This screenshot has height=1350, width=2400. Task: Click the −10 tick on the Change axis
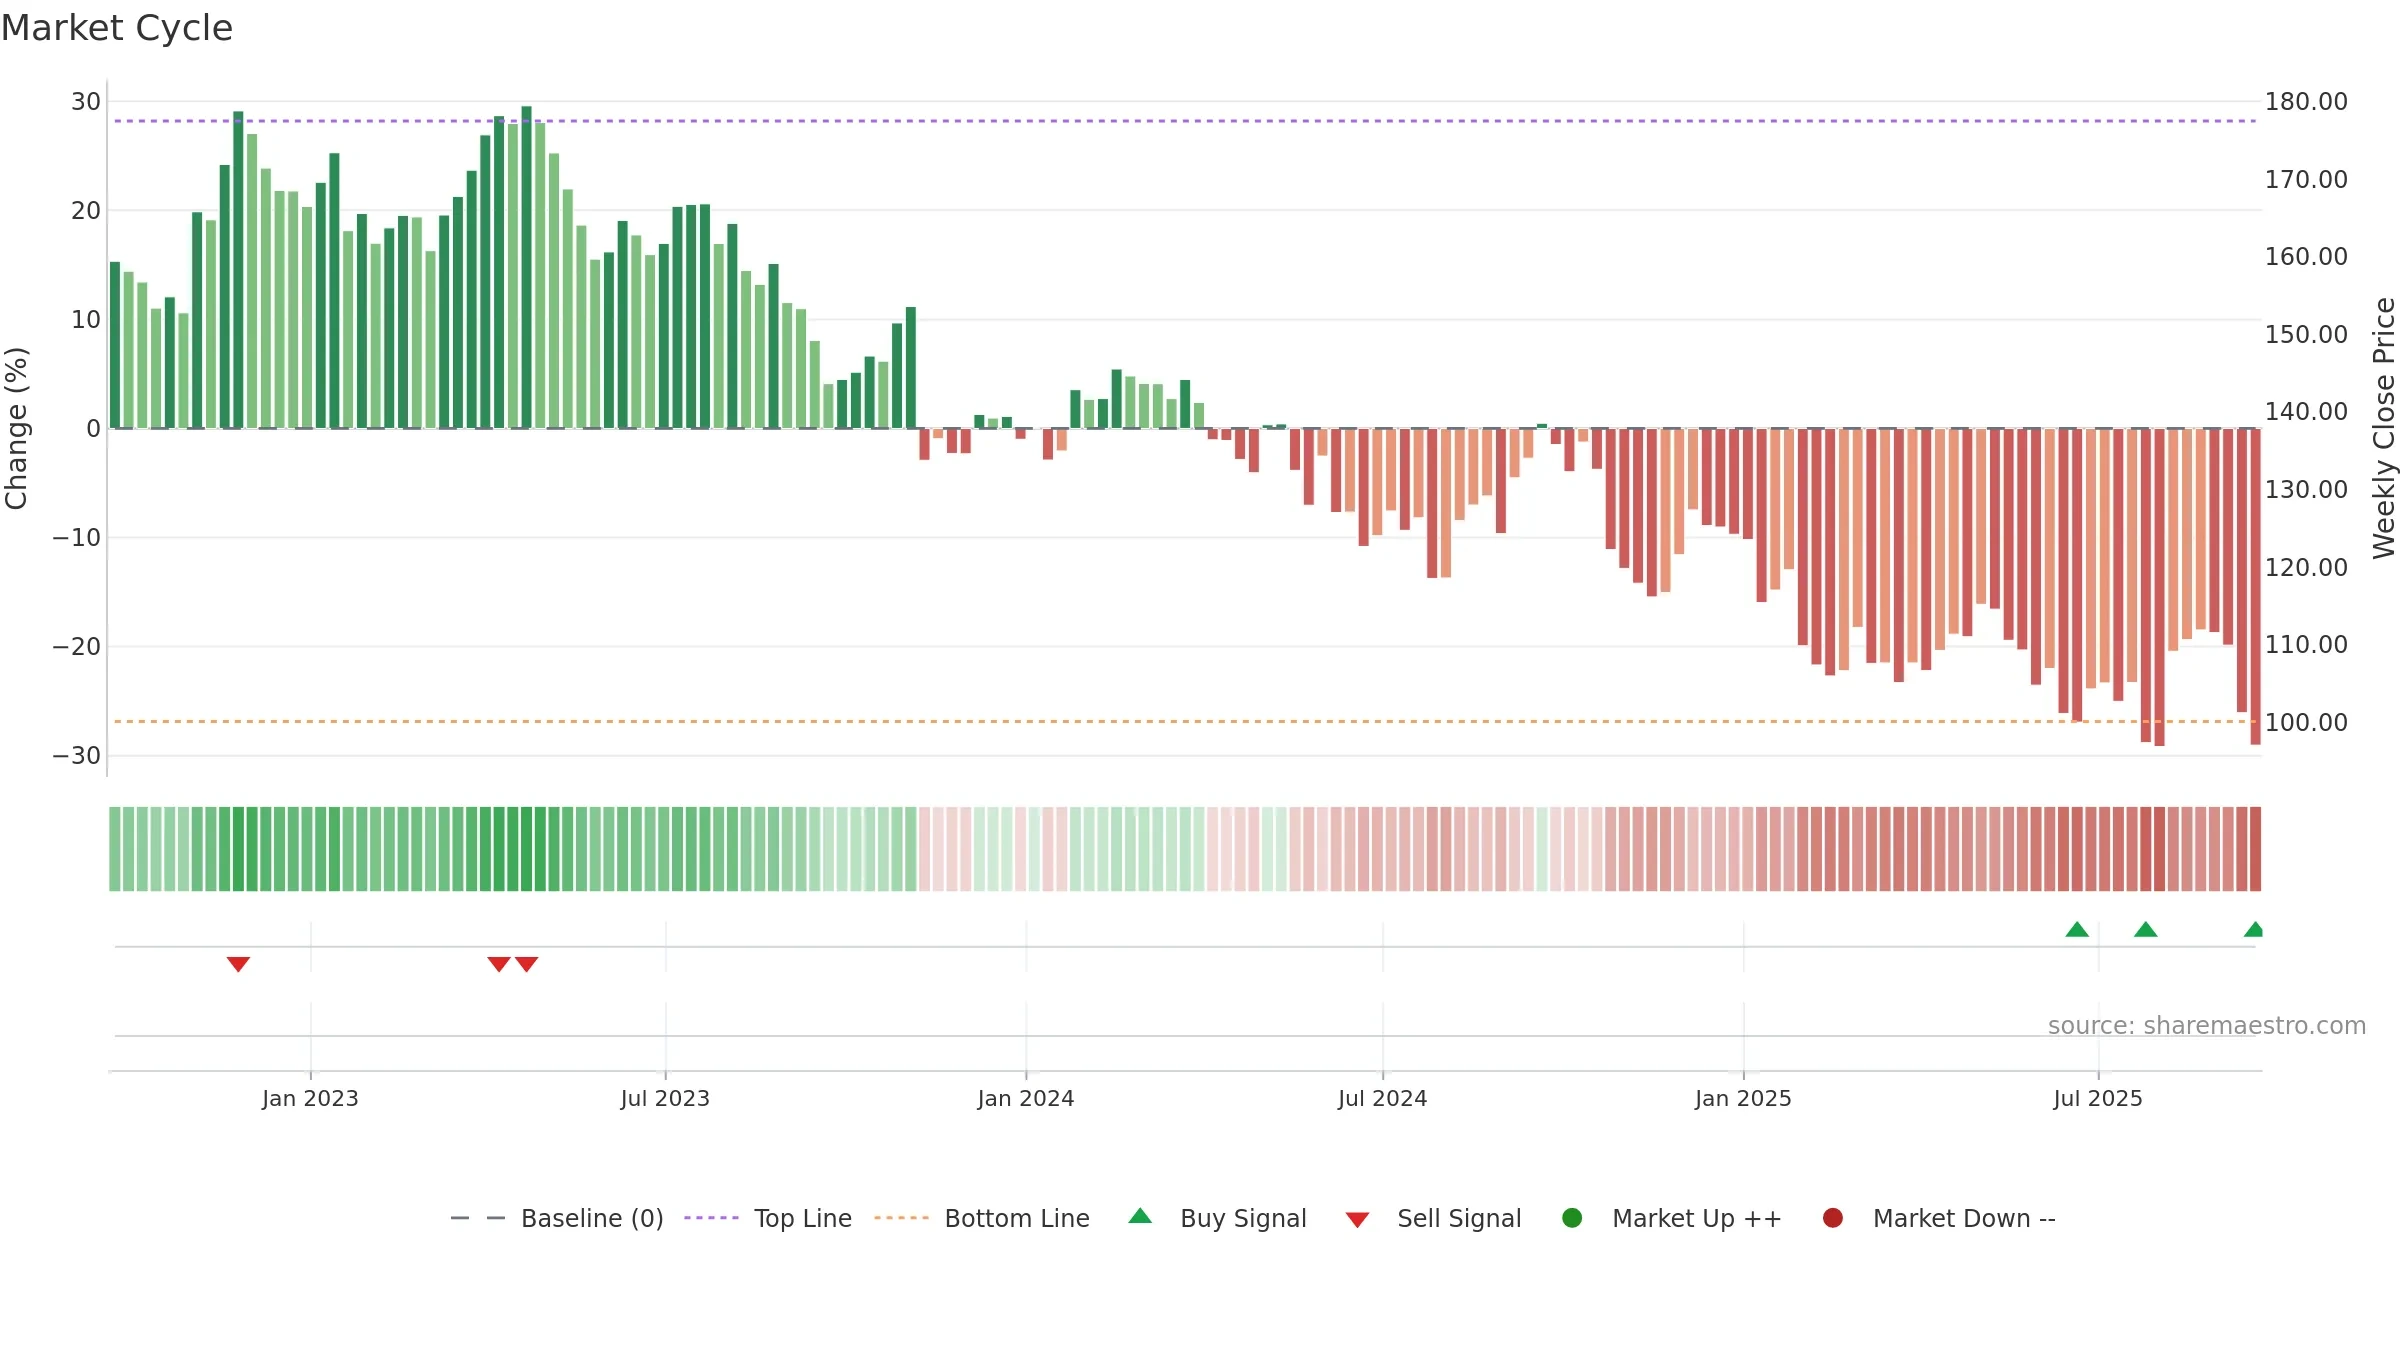tap(77, 537)
